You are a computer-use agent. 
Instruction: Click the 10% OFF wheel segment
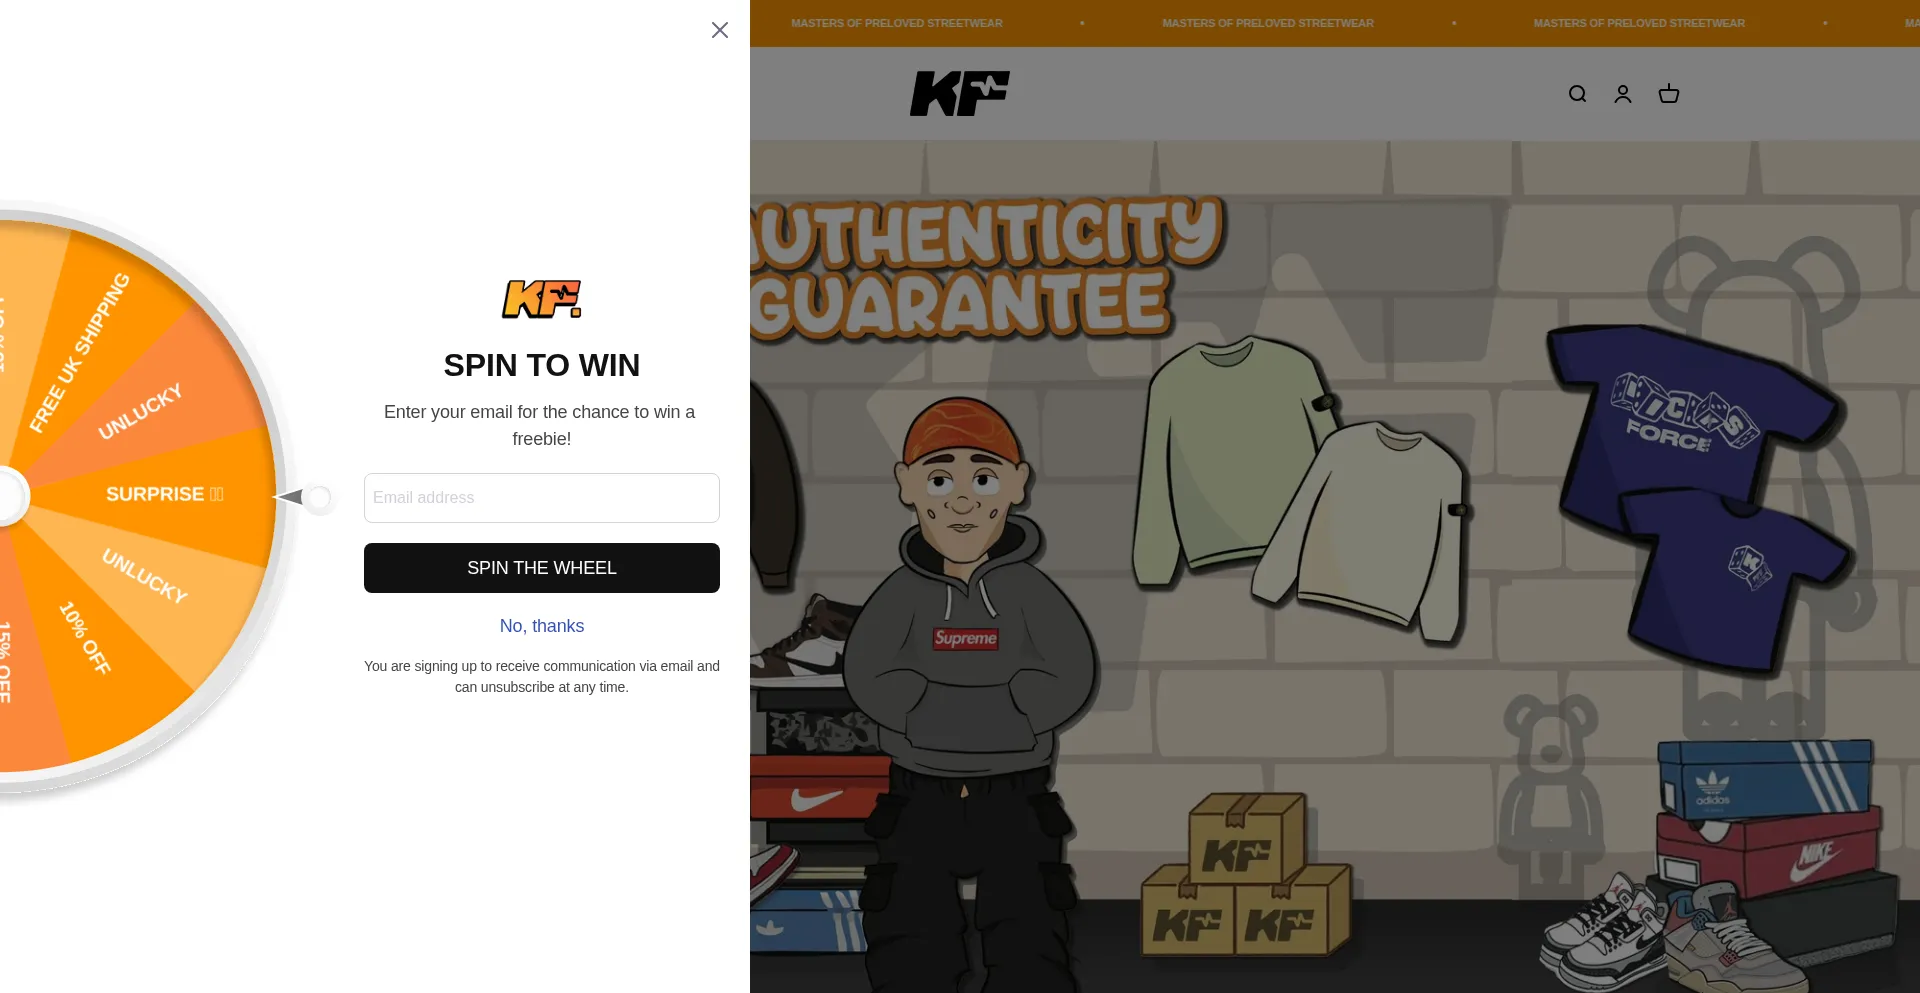pos(85,638)
